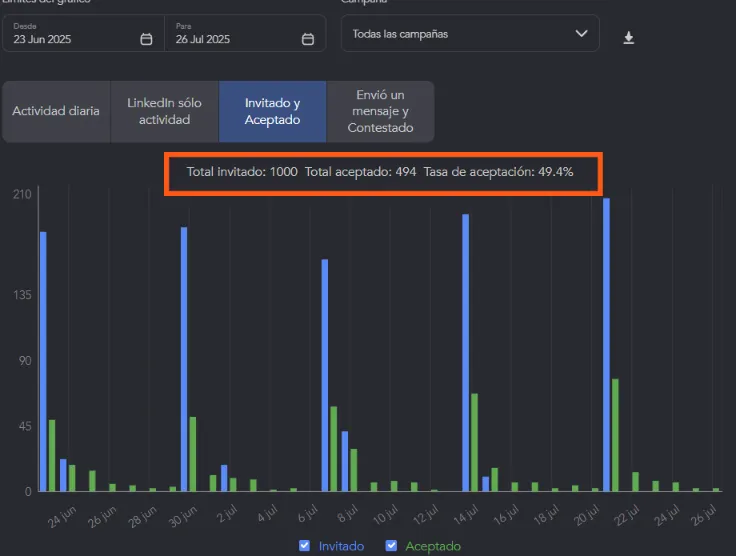This screenshot has height=556, width=736.
Task: Click Tasa de aceptación: 49.4% text
Action: [498, 172]
